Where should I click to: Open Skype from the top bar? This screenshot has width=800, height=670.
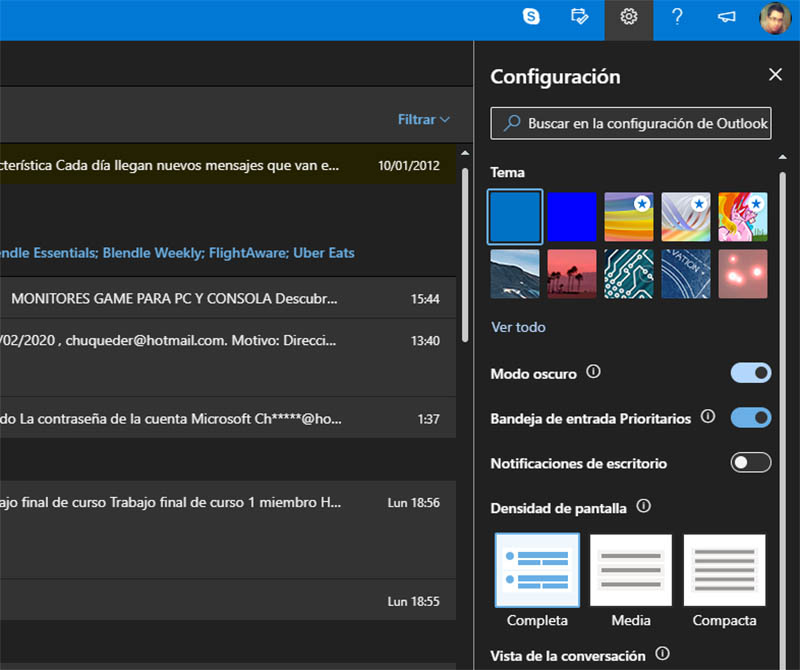pos(531,17)
